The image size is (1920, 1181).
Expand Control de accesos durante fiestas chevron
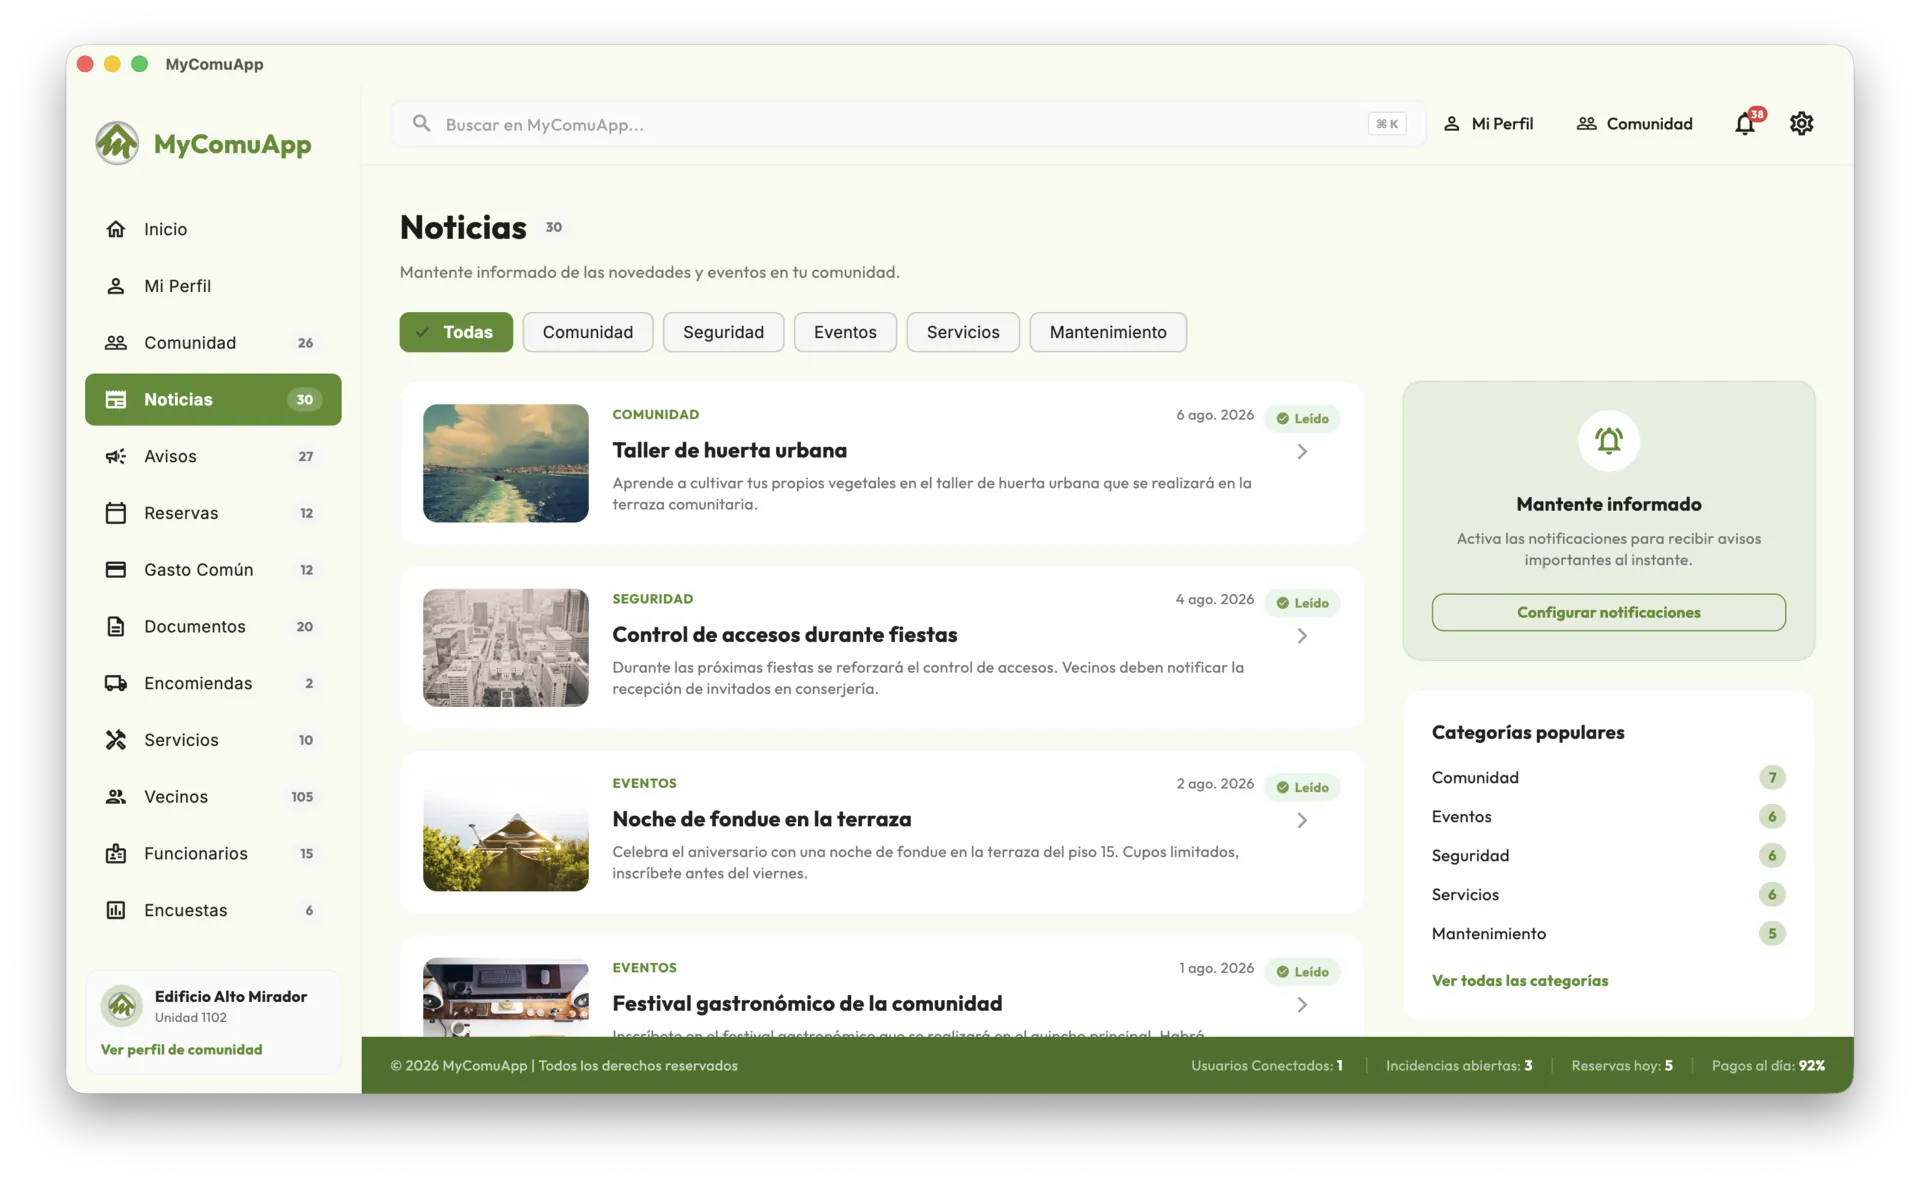[x=1302, y=636]
